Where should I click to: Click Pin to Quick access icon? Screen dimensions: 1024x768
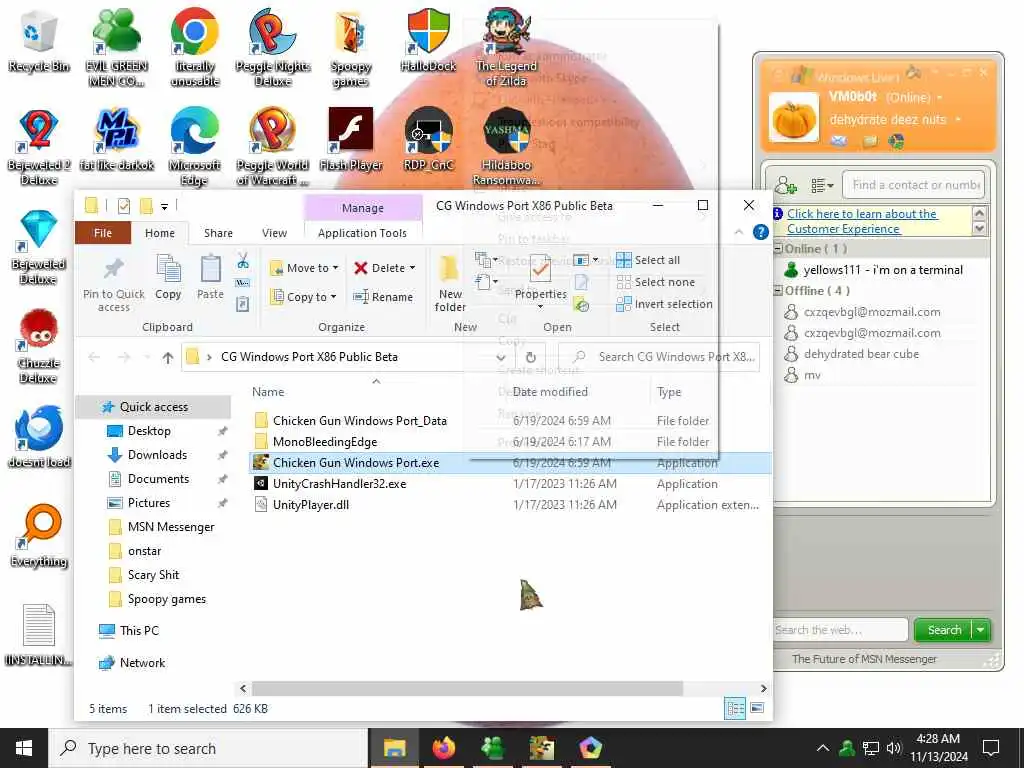114,283
